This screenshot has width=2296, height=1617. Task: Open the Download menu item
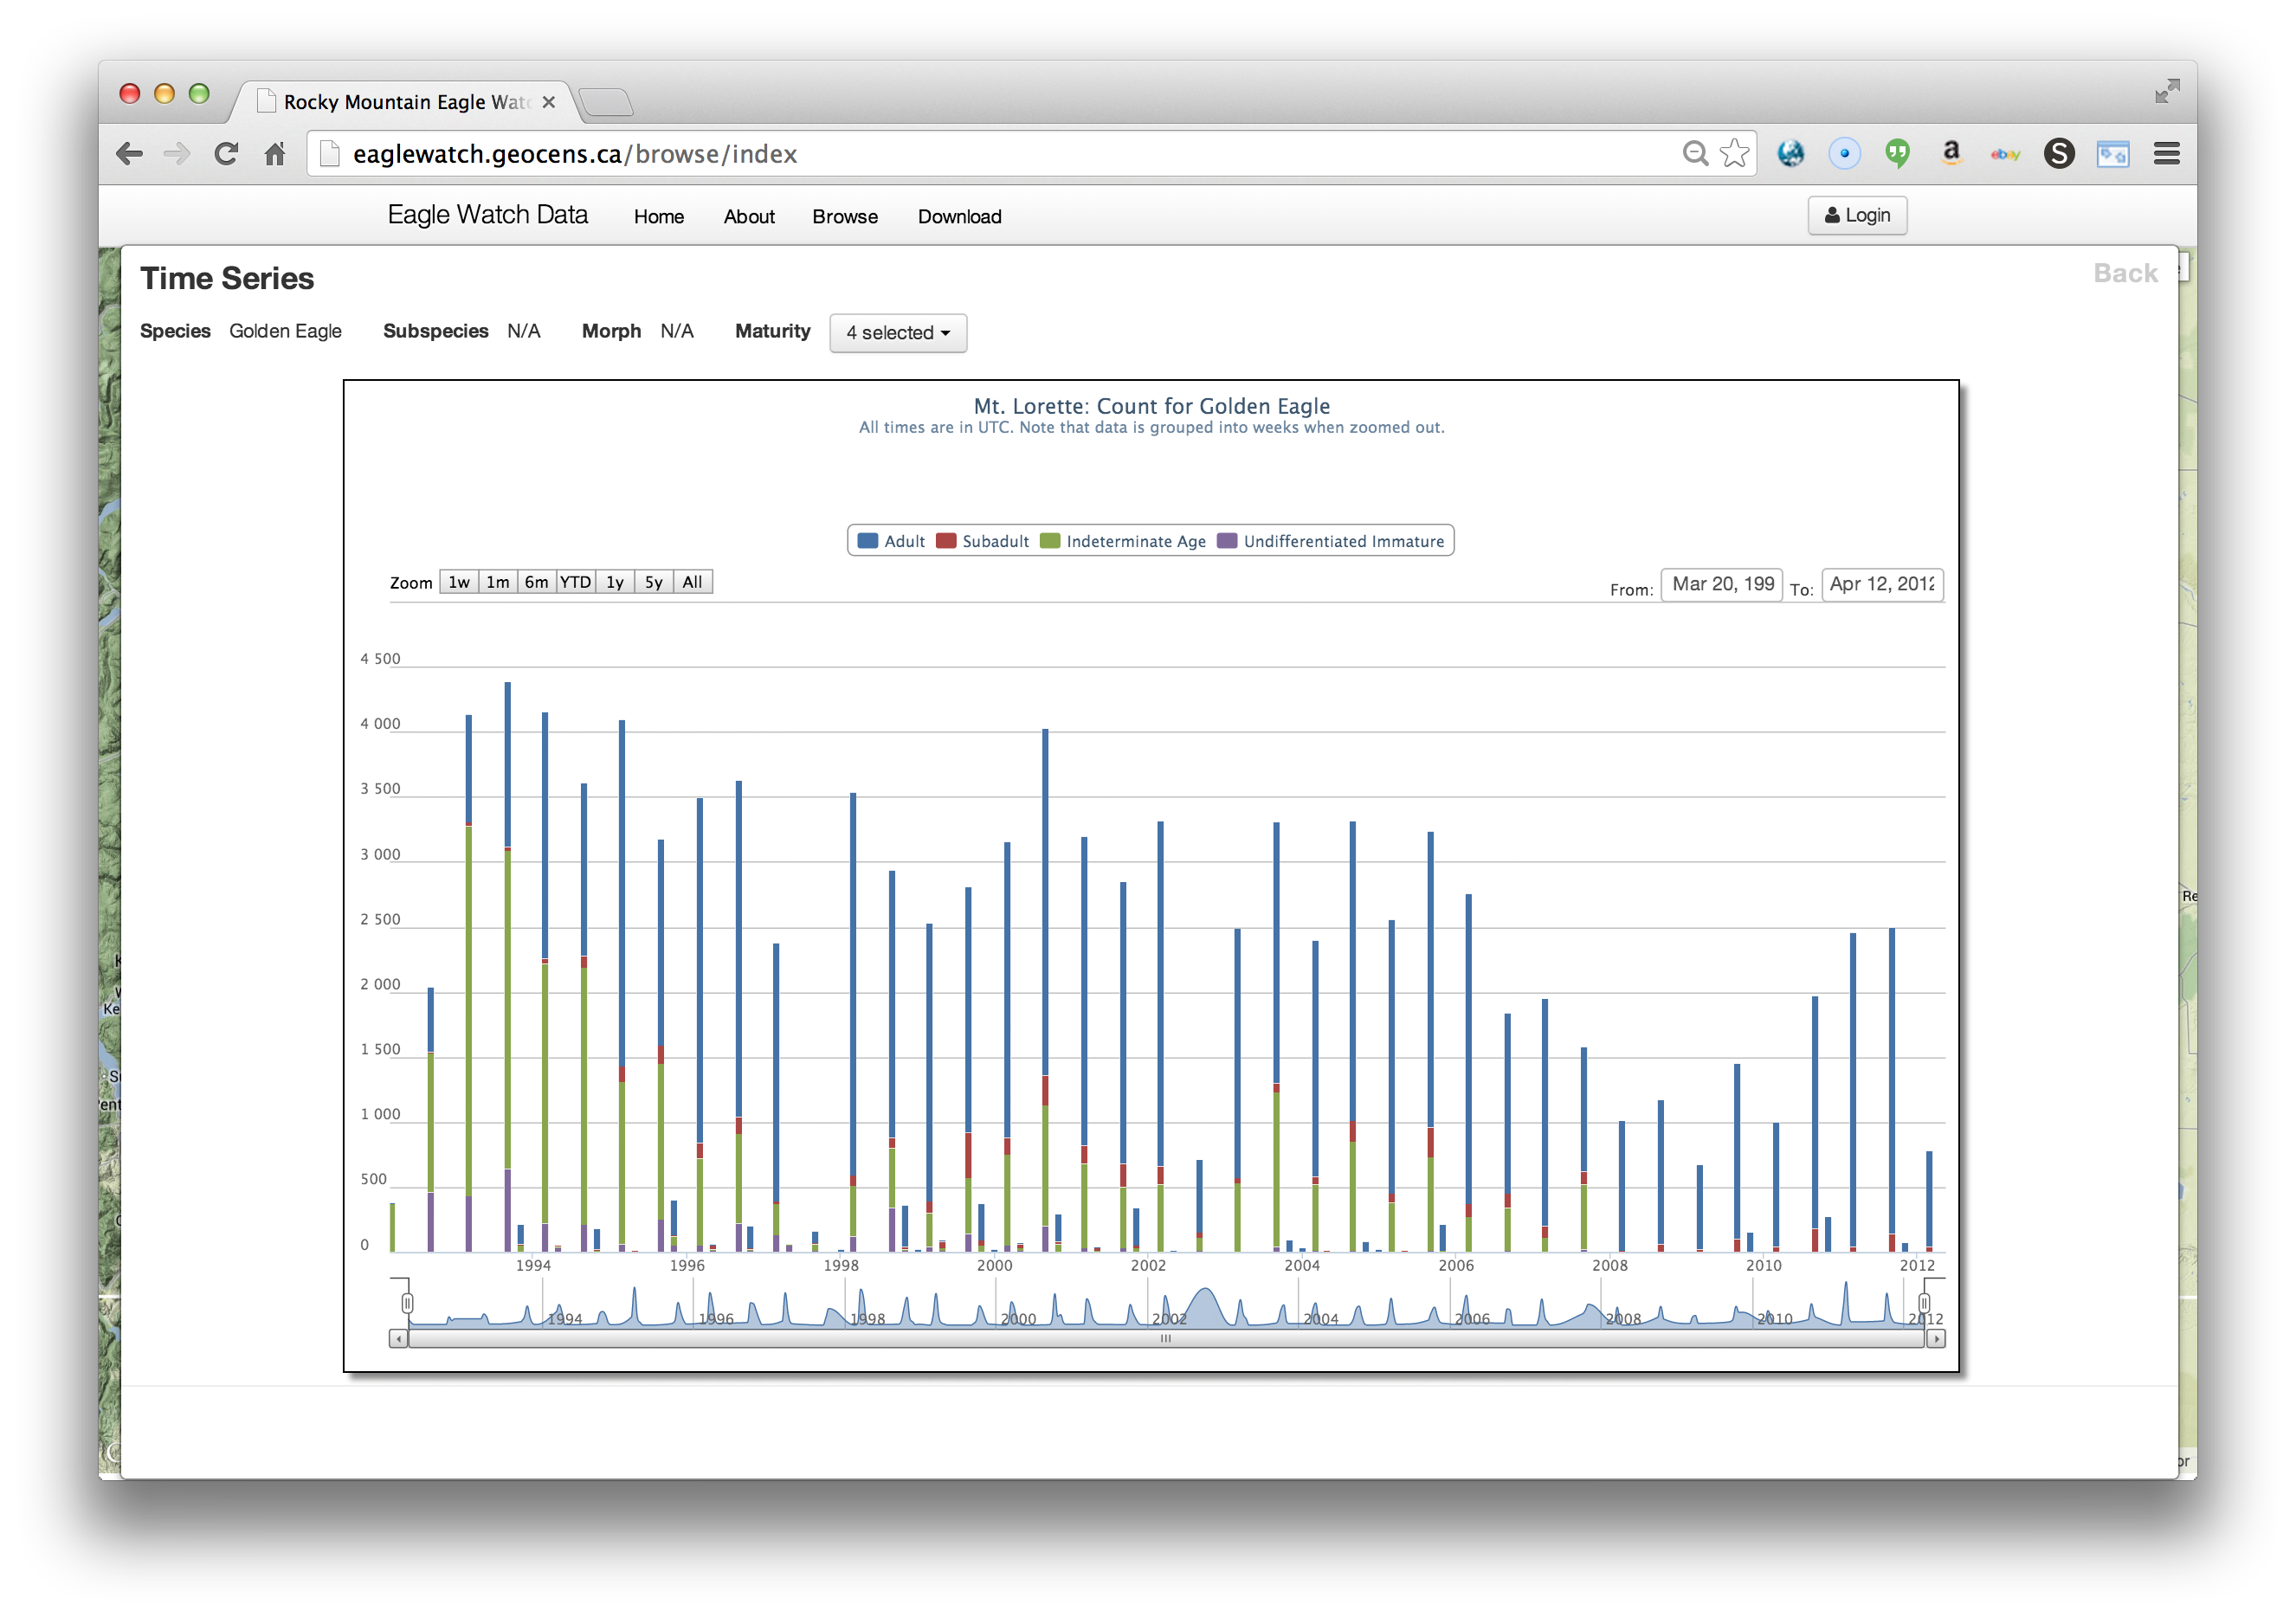(959, 216)
